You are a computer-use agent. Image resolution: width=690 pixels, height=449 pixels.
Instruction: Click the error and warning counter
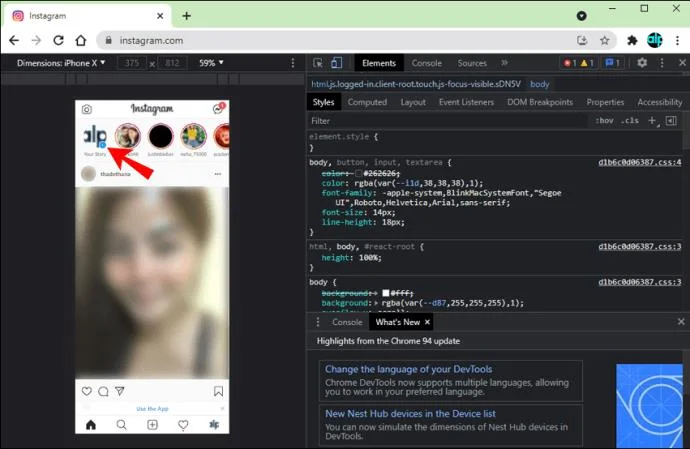click(x=579, y=63)
